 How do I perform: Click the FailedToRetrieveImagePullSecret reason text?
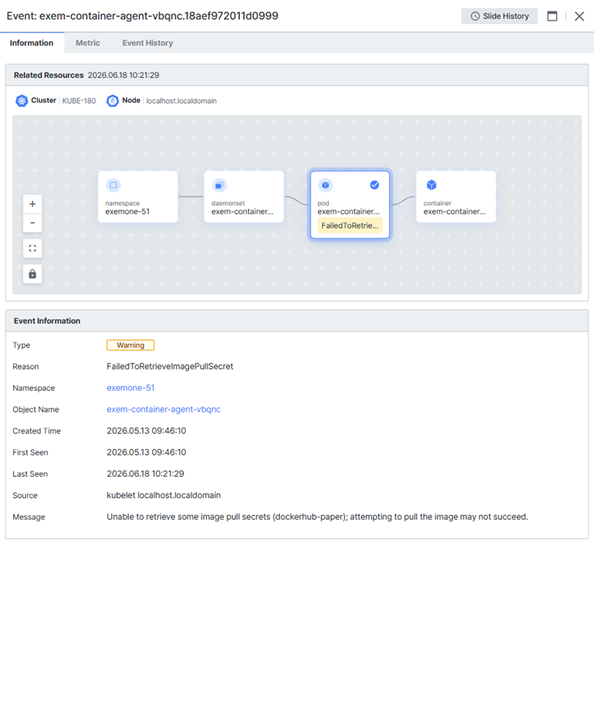click(x=170, y=367)
